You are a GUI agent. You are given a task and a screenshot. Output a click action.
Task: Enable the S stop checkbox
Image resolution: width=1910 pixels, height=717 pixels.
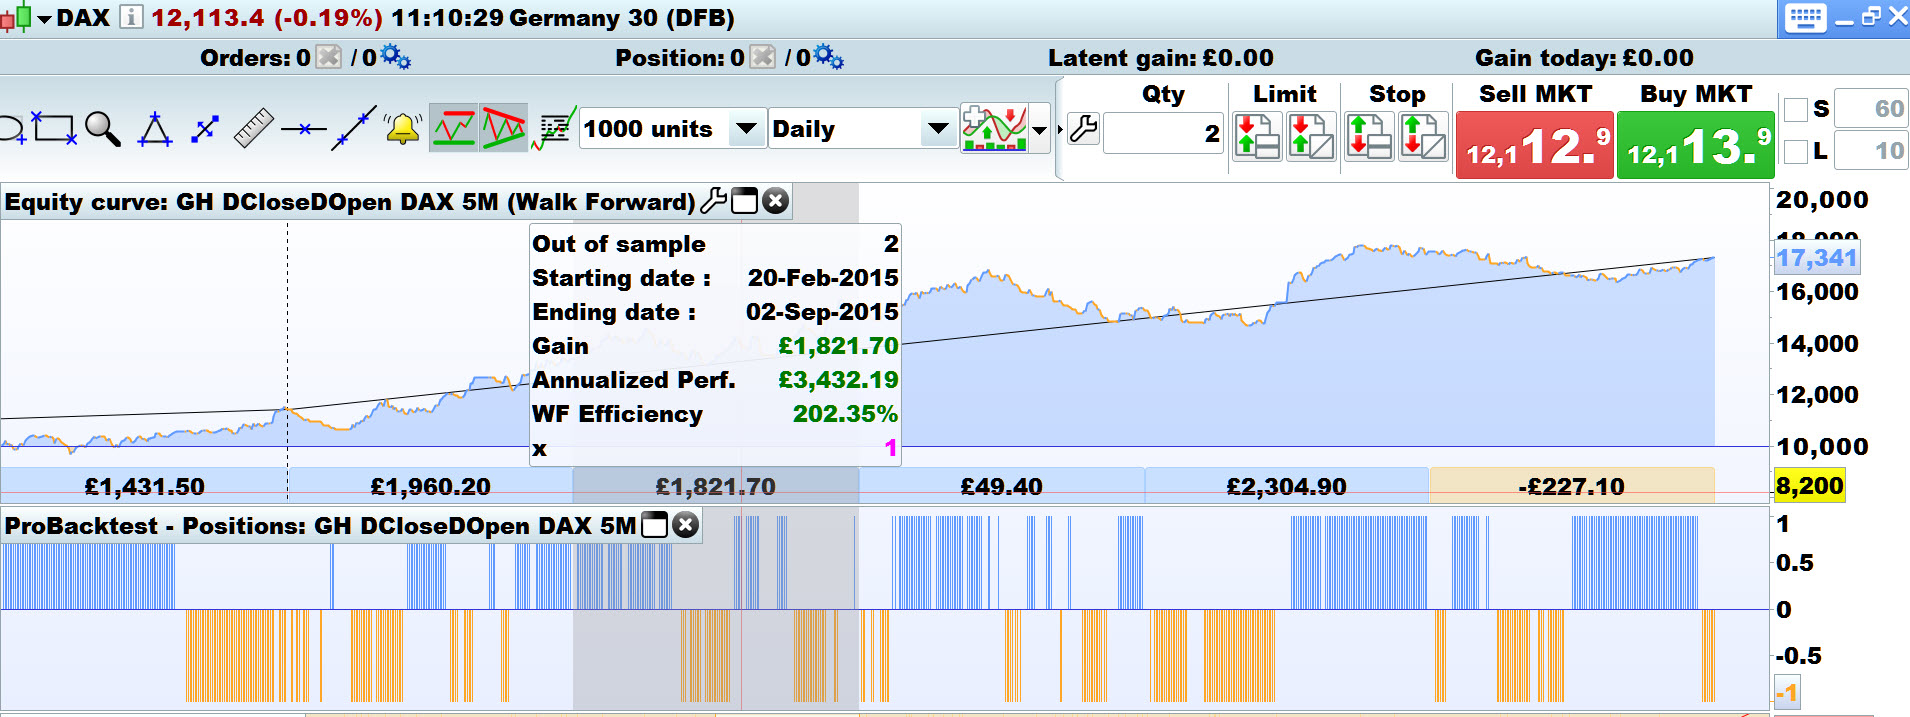click(1796, 109)
